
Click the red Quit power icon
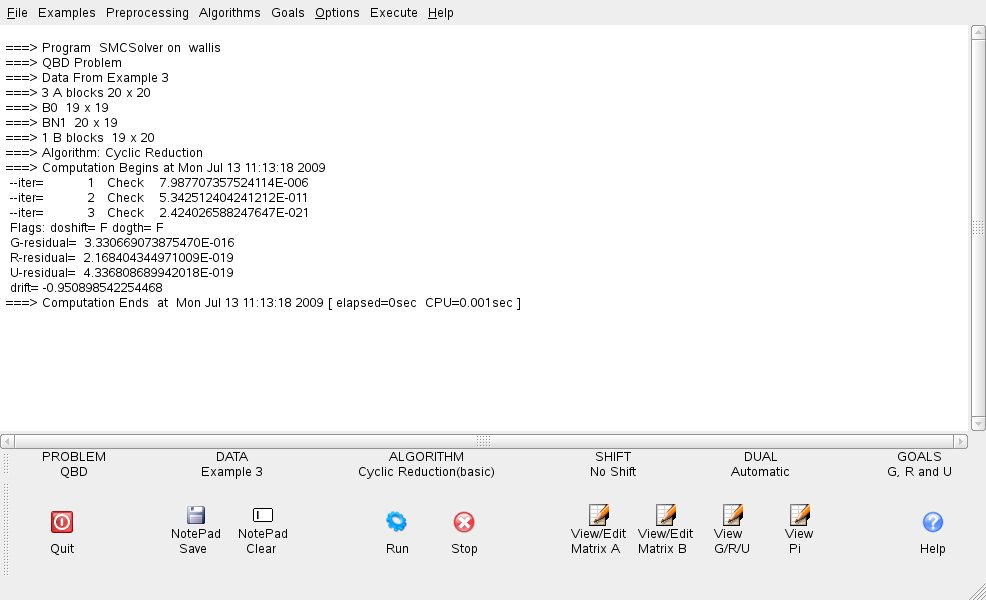(x=62, y=521)
